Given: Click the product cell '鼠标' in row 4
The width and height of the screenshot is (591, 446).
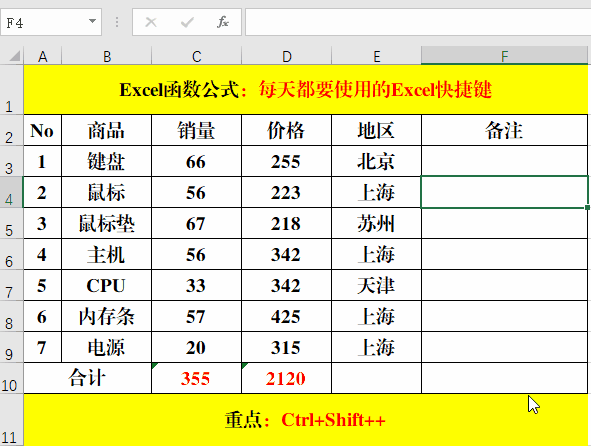Looking at the screenshot, I should (107, 192).
